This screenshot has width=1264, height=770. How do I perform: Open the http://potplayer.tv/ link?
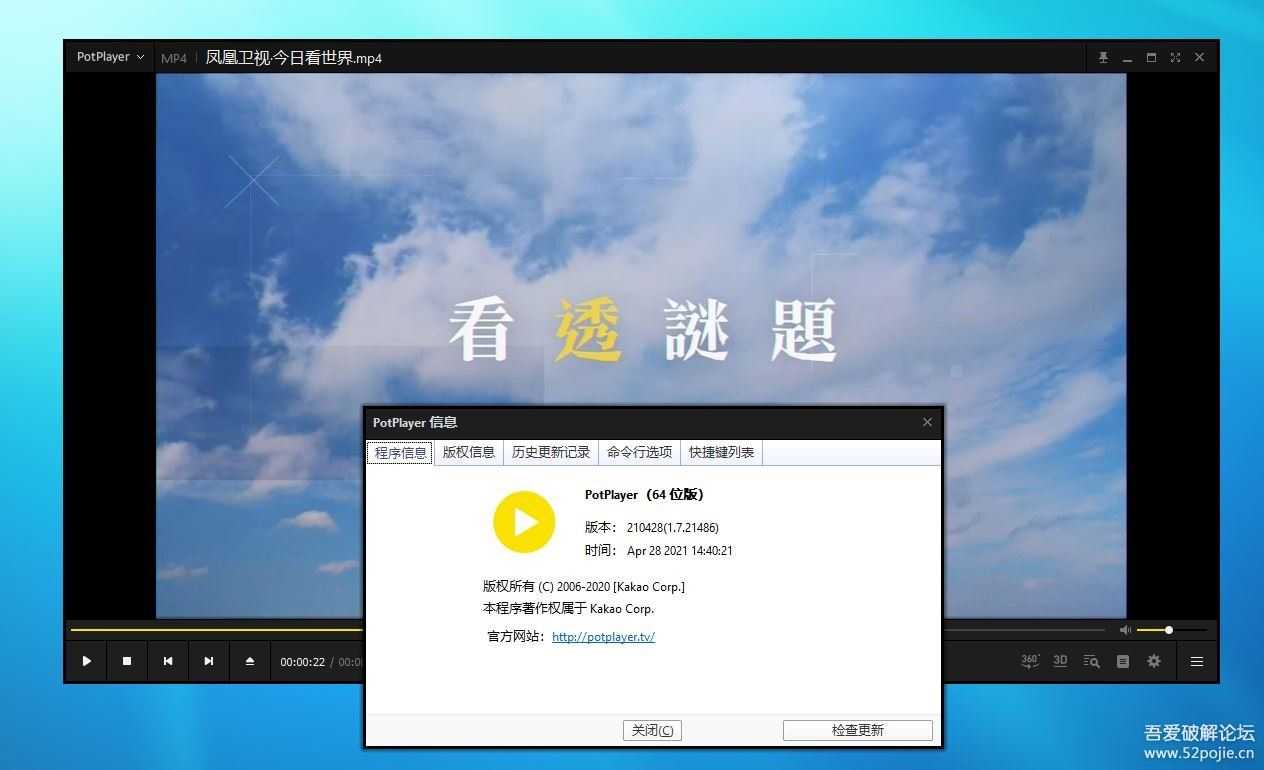[x=603, y=636]
